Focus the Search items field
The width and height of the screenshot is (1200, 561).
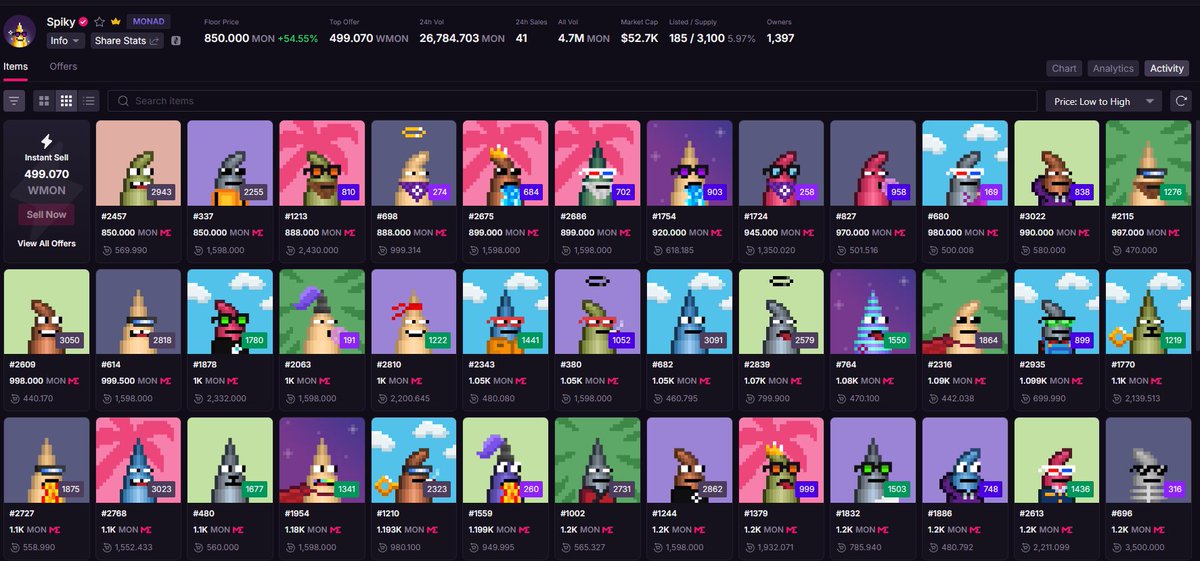click(x=573, y=101)
